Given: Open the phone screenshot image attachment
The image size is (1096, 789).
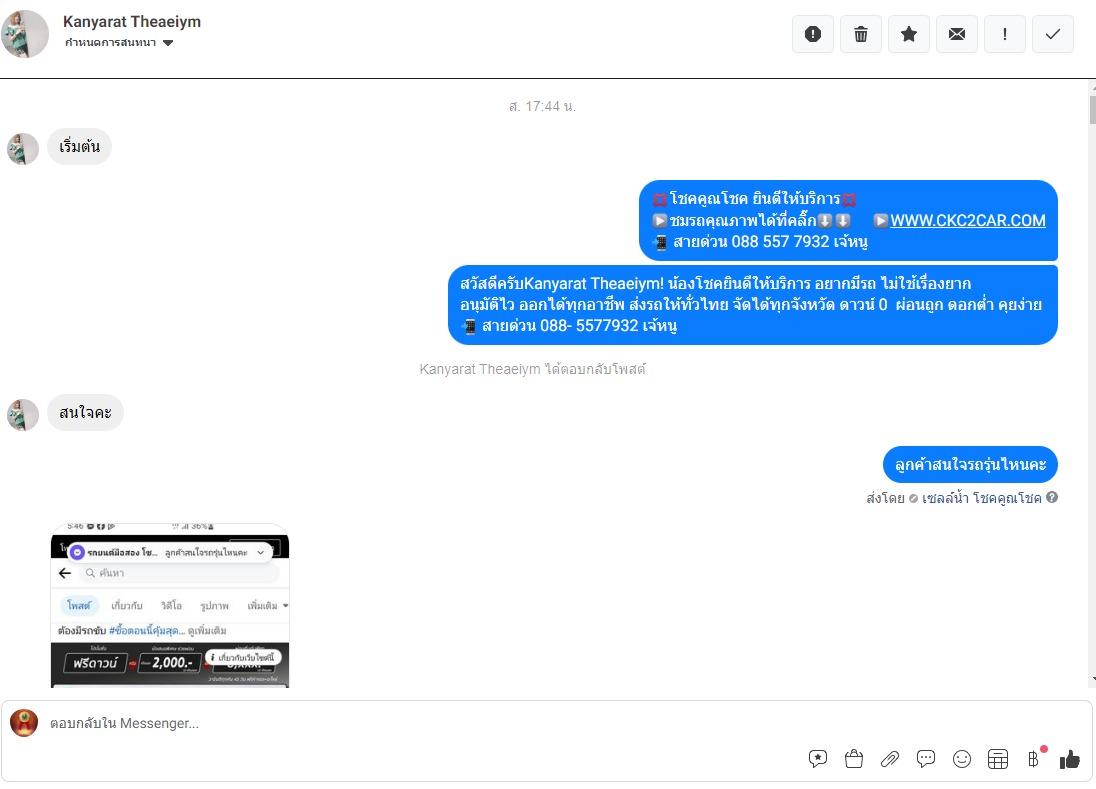Looking at the screenshot, I should click(x=170, y=605).
